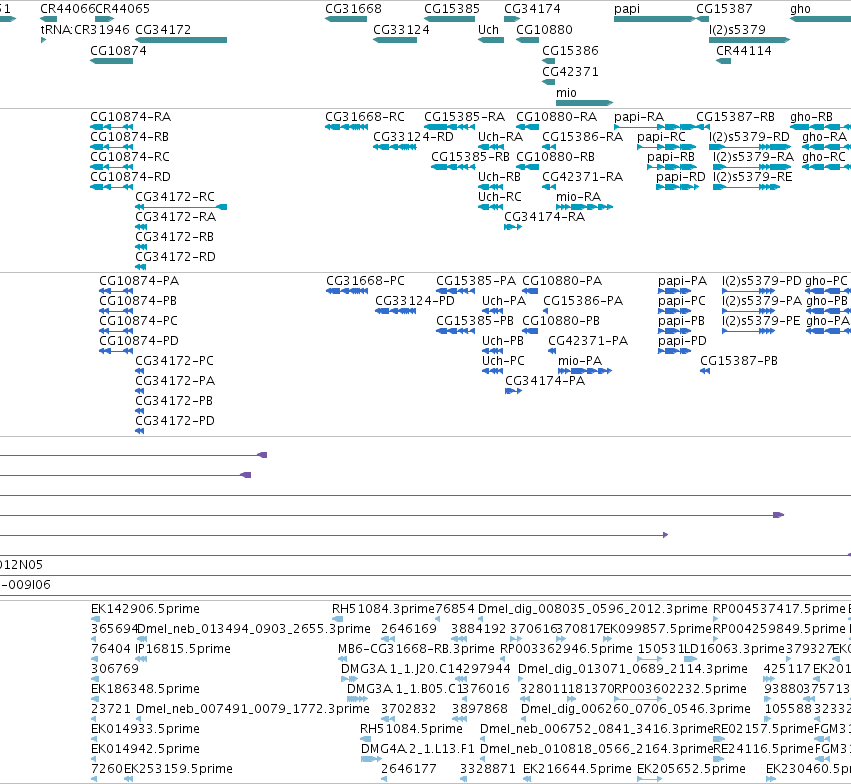Select EST EK186348.5prime
Screen dimensions: 851x784
click(145, 689)
